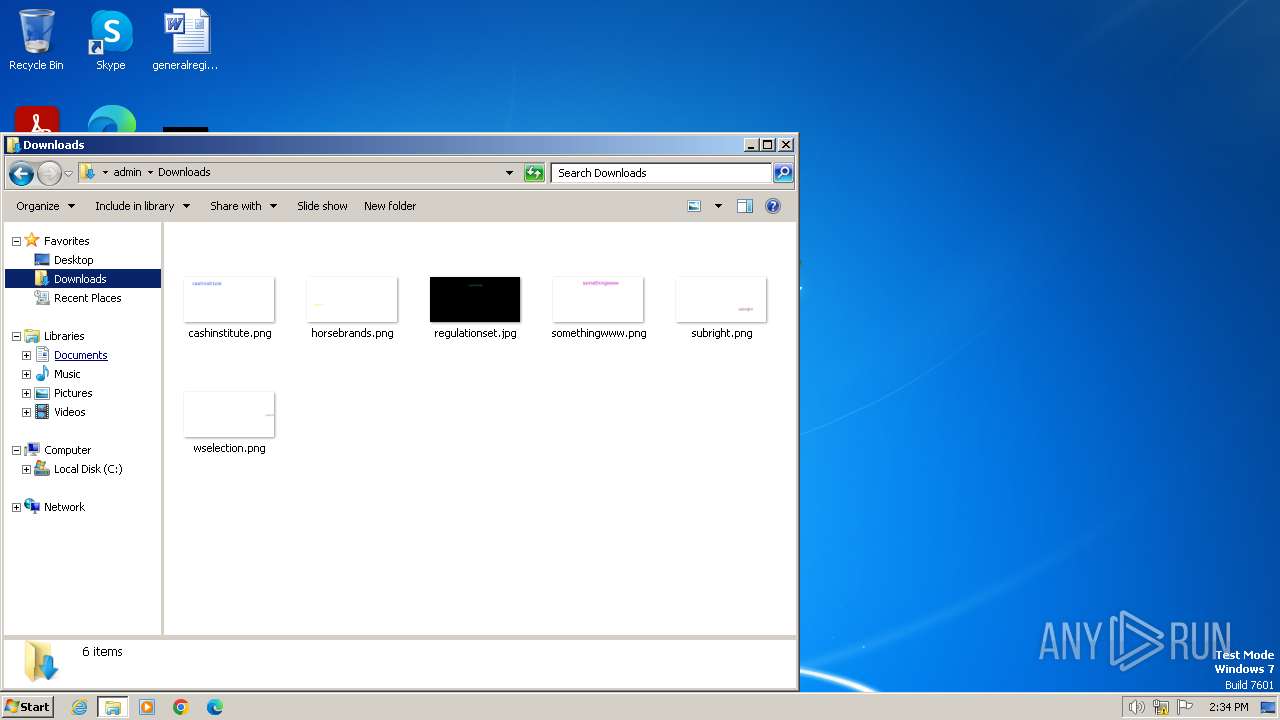This screenshot has width=1280, height=720.
Task: Select the Documents library
Action: point(80,355)
